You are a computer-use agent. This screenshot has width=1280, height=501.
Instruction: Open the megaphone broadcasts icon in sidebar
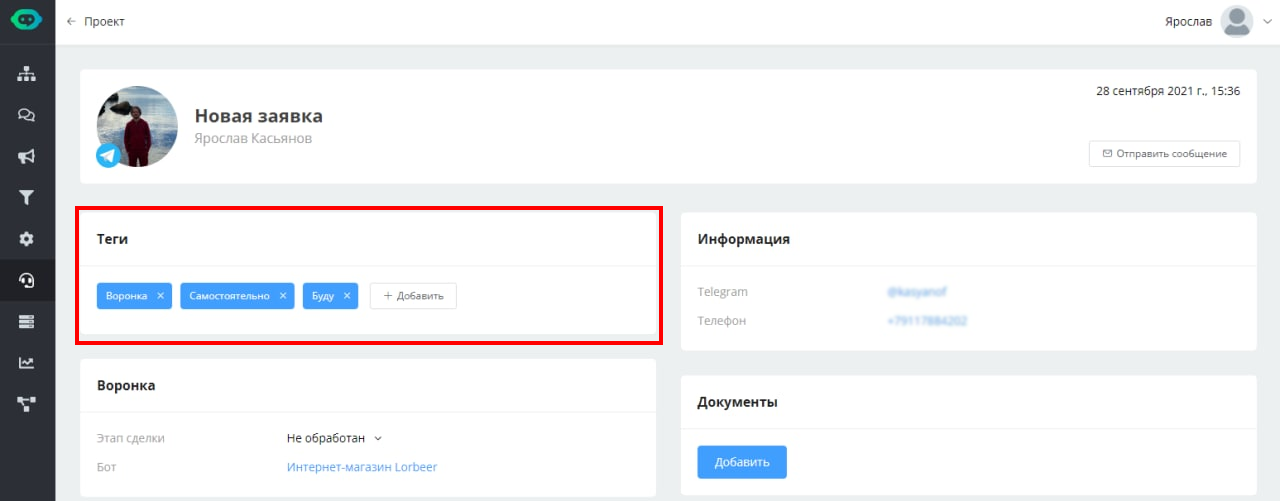pyautogui.click(x=27, y=156)
